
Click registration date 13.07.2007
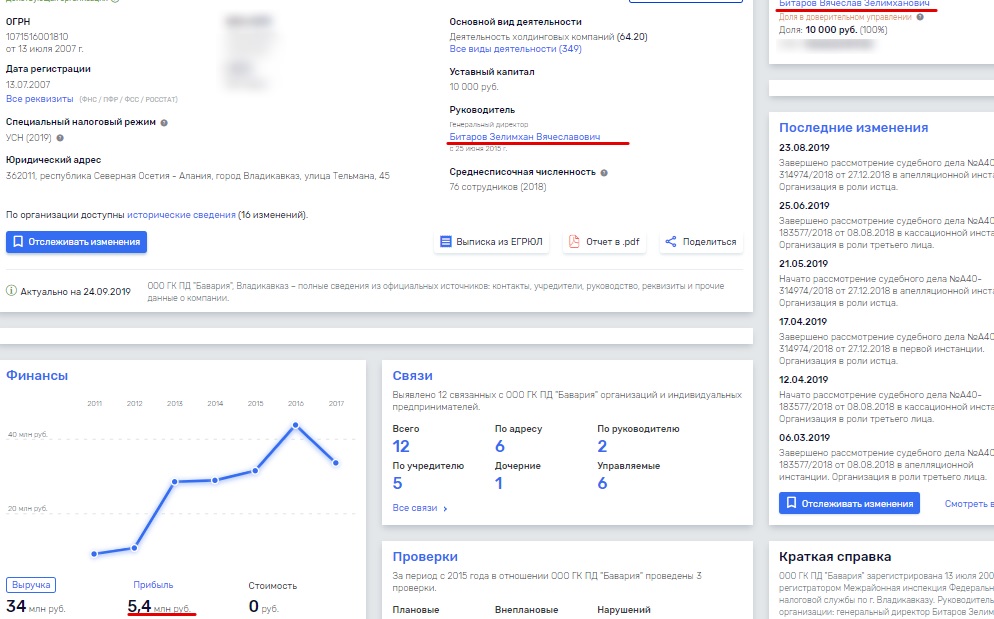point(28,84)
